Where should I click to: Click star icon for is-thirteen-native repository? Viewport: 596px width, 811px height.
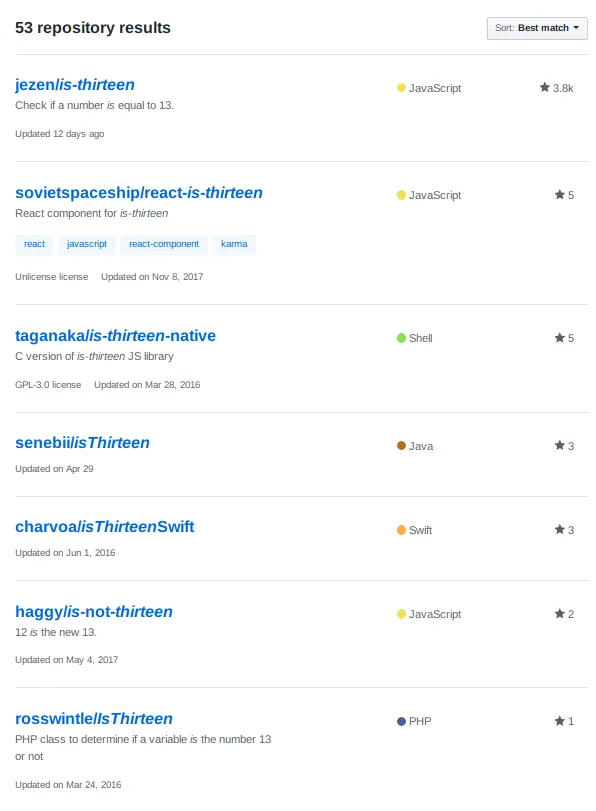[559, 338]
